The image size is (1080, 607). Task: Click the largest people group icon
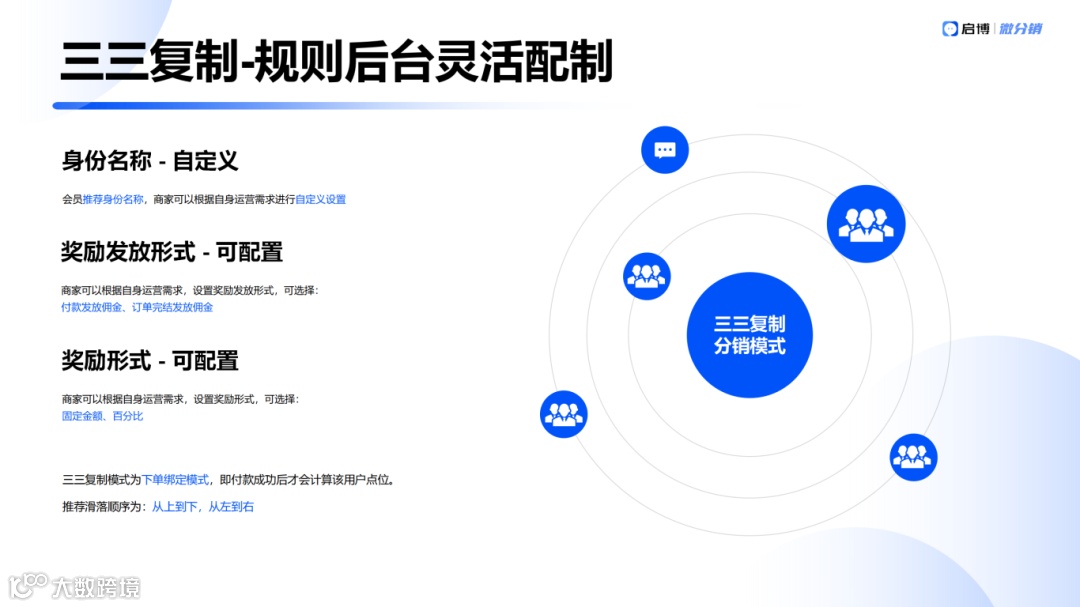pos(866,224)
